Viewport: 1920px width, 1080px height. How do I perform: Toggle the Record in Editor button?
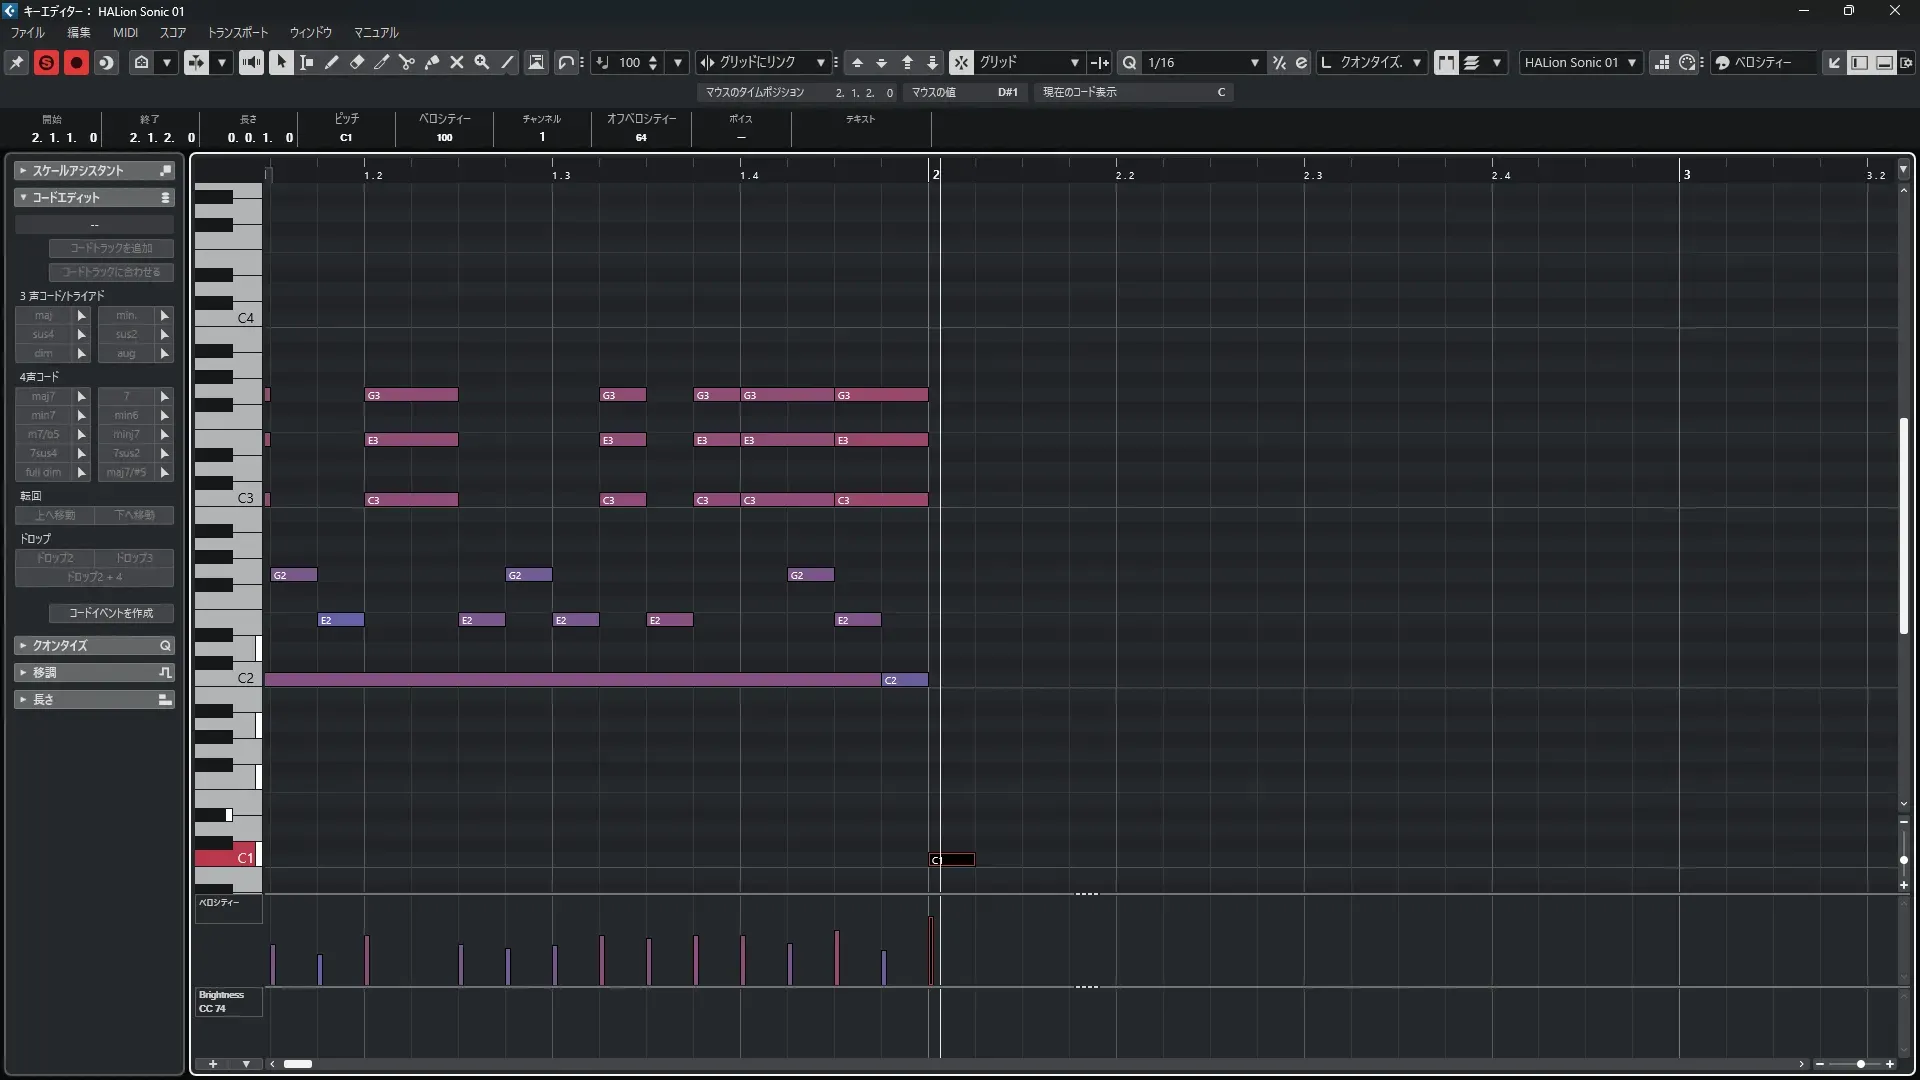coord(76,62)
